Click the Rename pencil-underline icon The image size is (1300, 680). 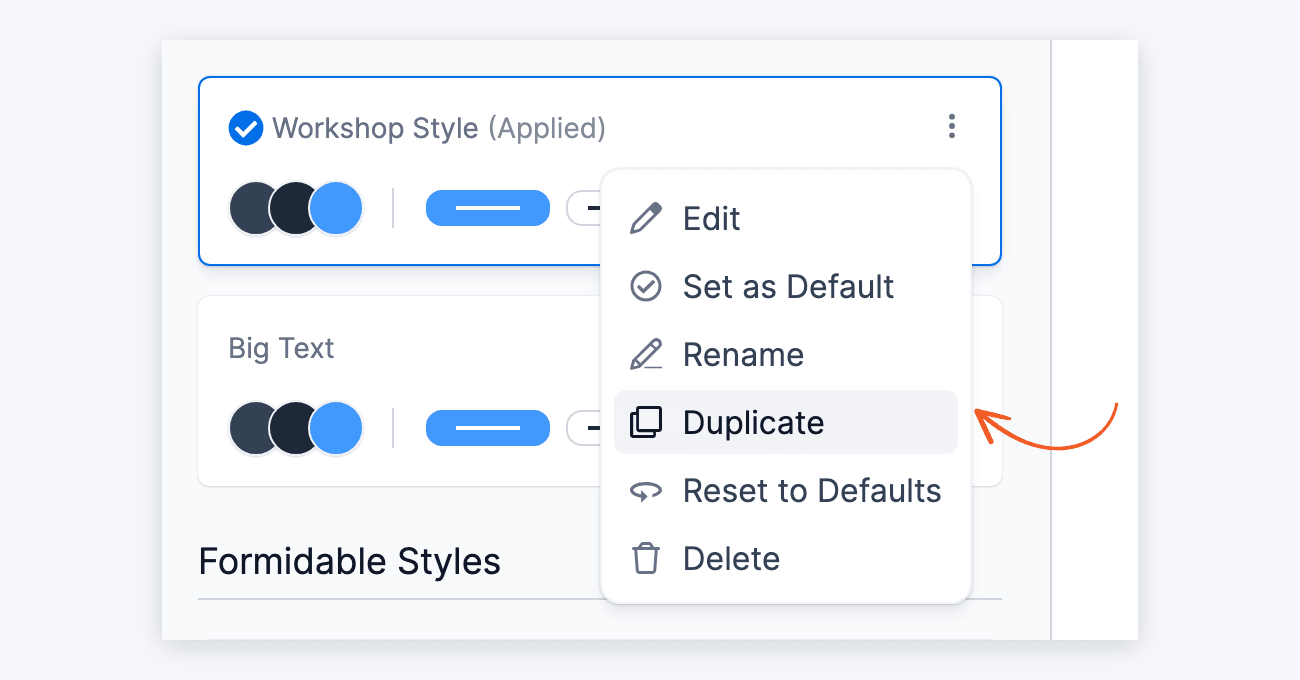click(646, 354)
